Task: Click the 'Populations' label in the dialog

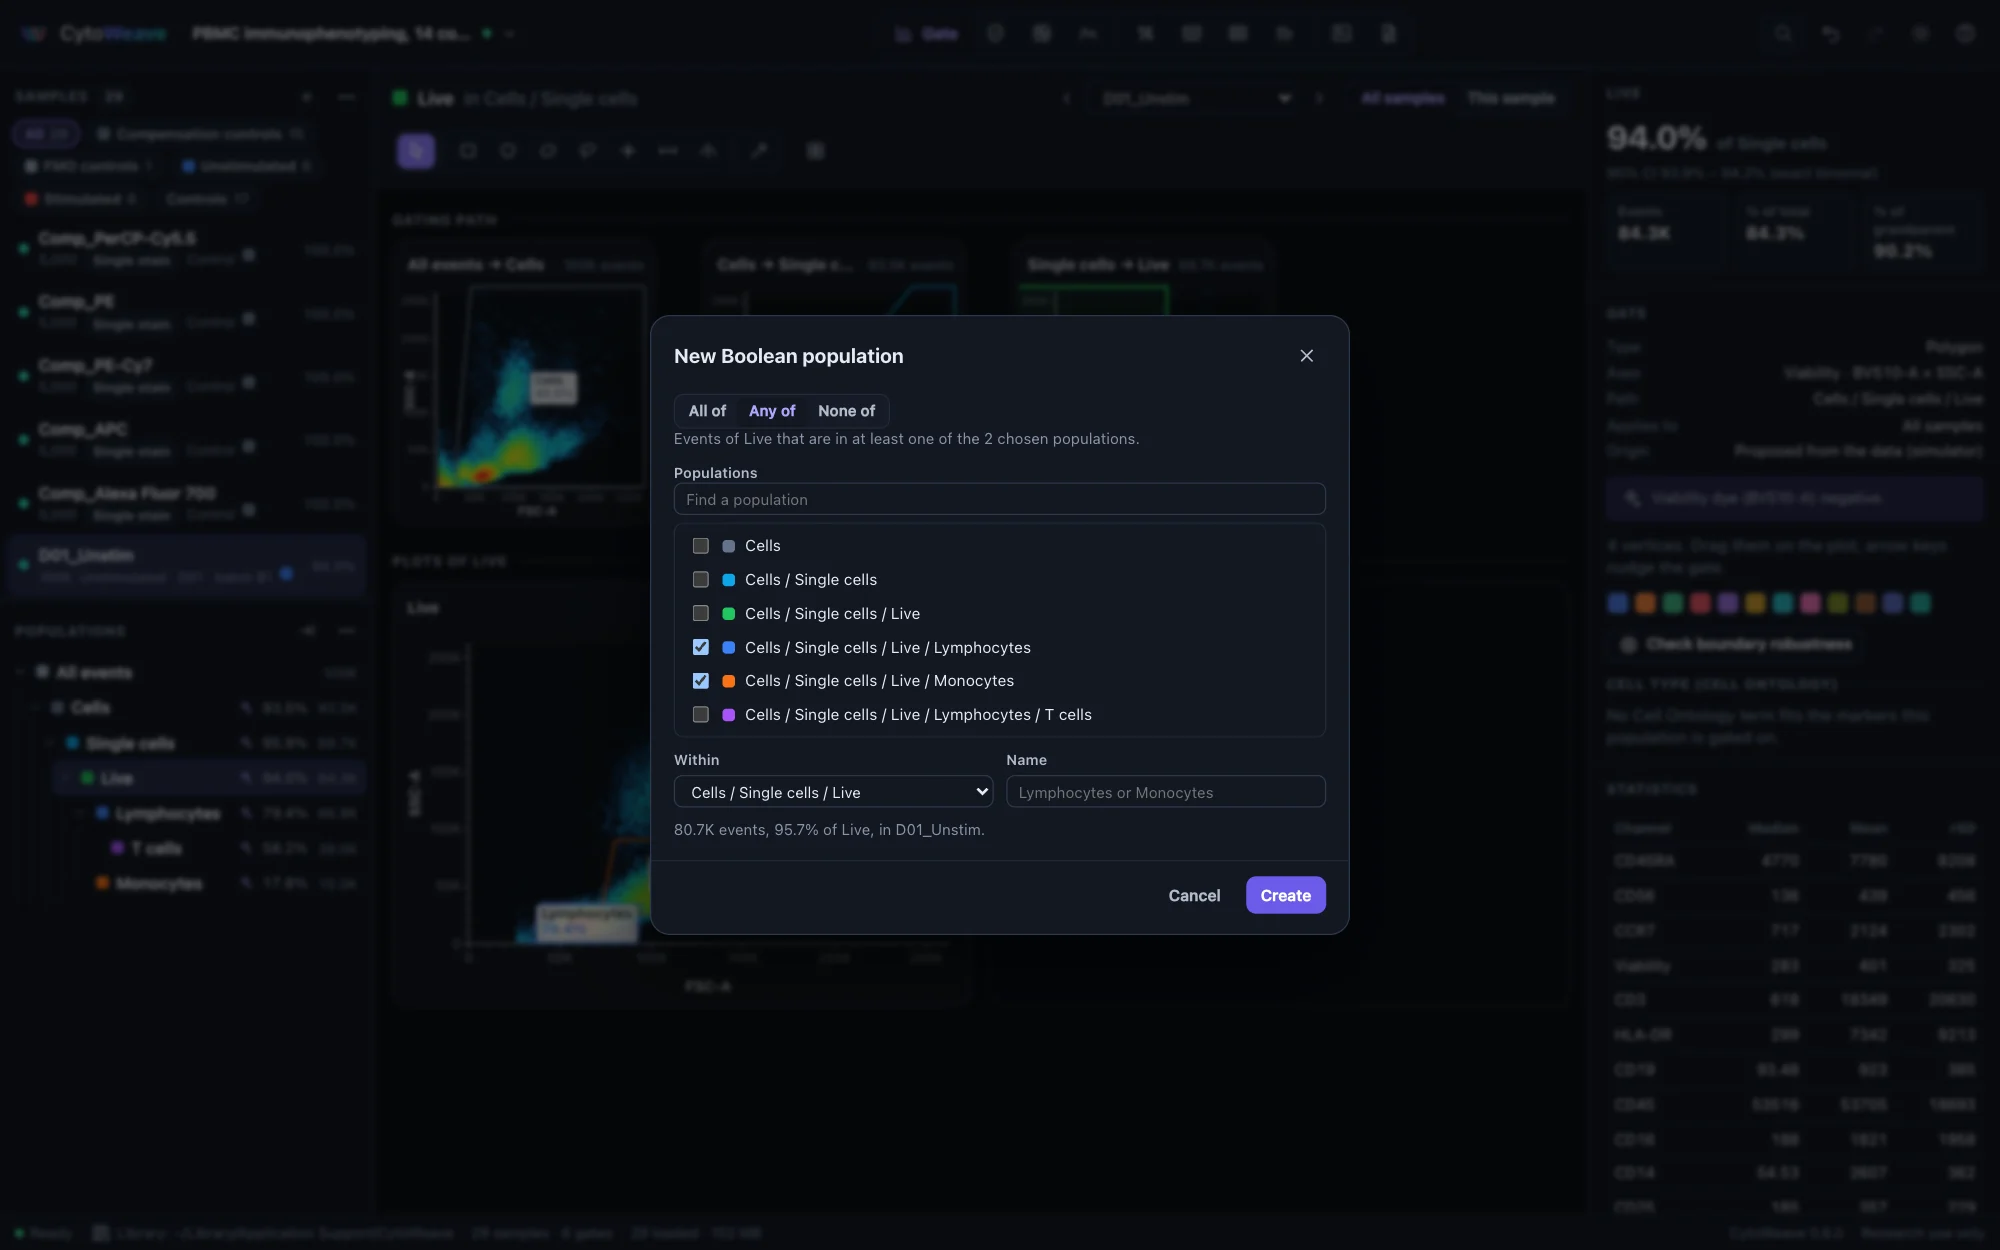Action: tap(715, 473)
